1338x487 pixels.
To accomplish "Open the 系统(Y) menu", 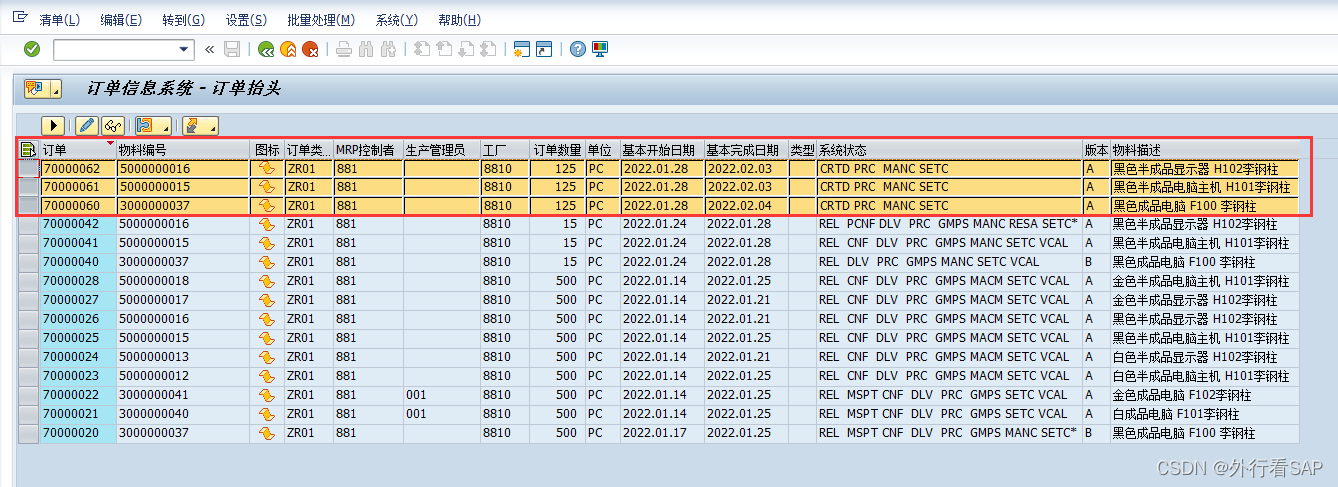I will pos(396,20).
